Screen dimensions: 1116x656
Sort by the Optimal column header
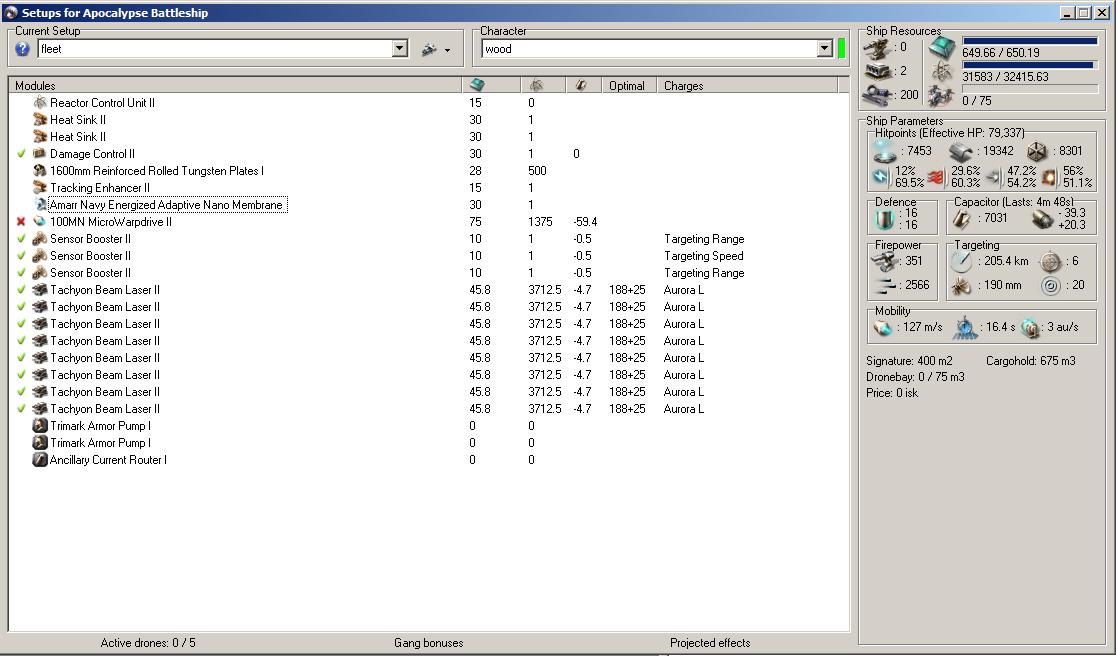pyautogui.click(x=628, y=85)
